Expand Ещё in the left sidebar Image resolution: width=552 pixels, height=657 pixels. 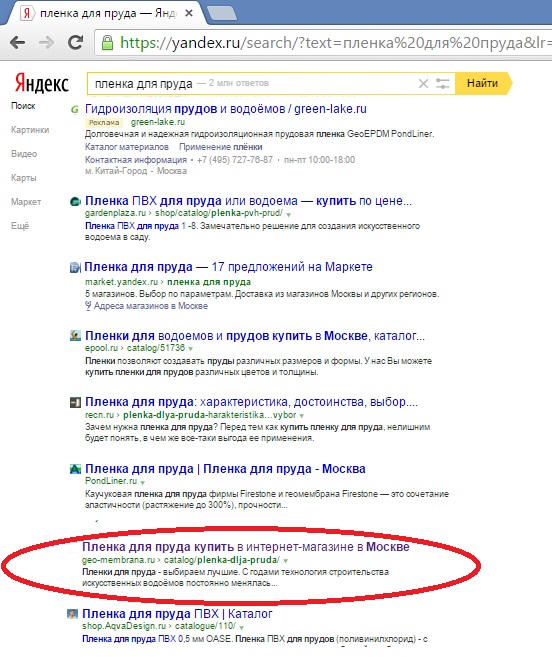(x=20, y=226)
